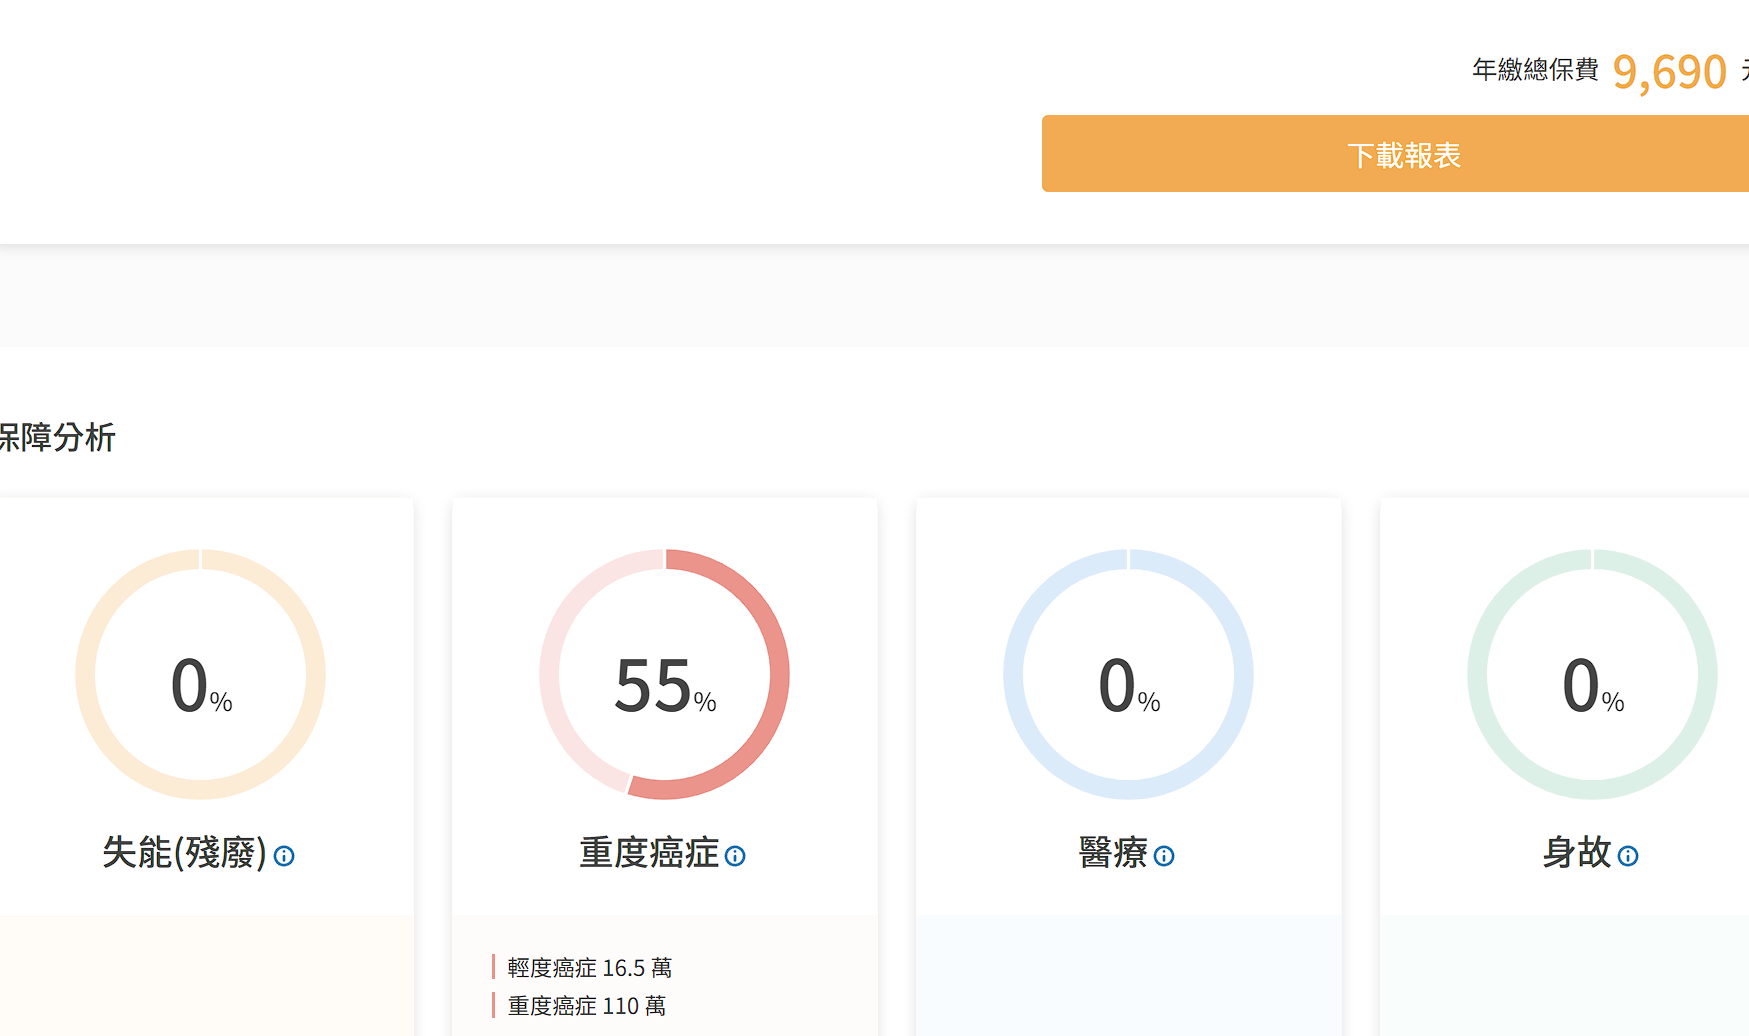This screenshot has width=1749, height=1036.
Task: Click the 重度癌症 55% progress ring
Action: pos(665,674)
